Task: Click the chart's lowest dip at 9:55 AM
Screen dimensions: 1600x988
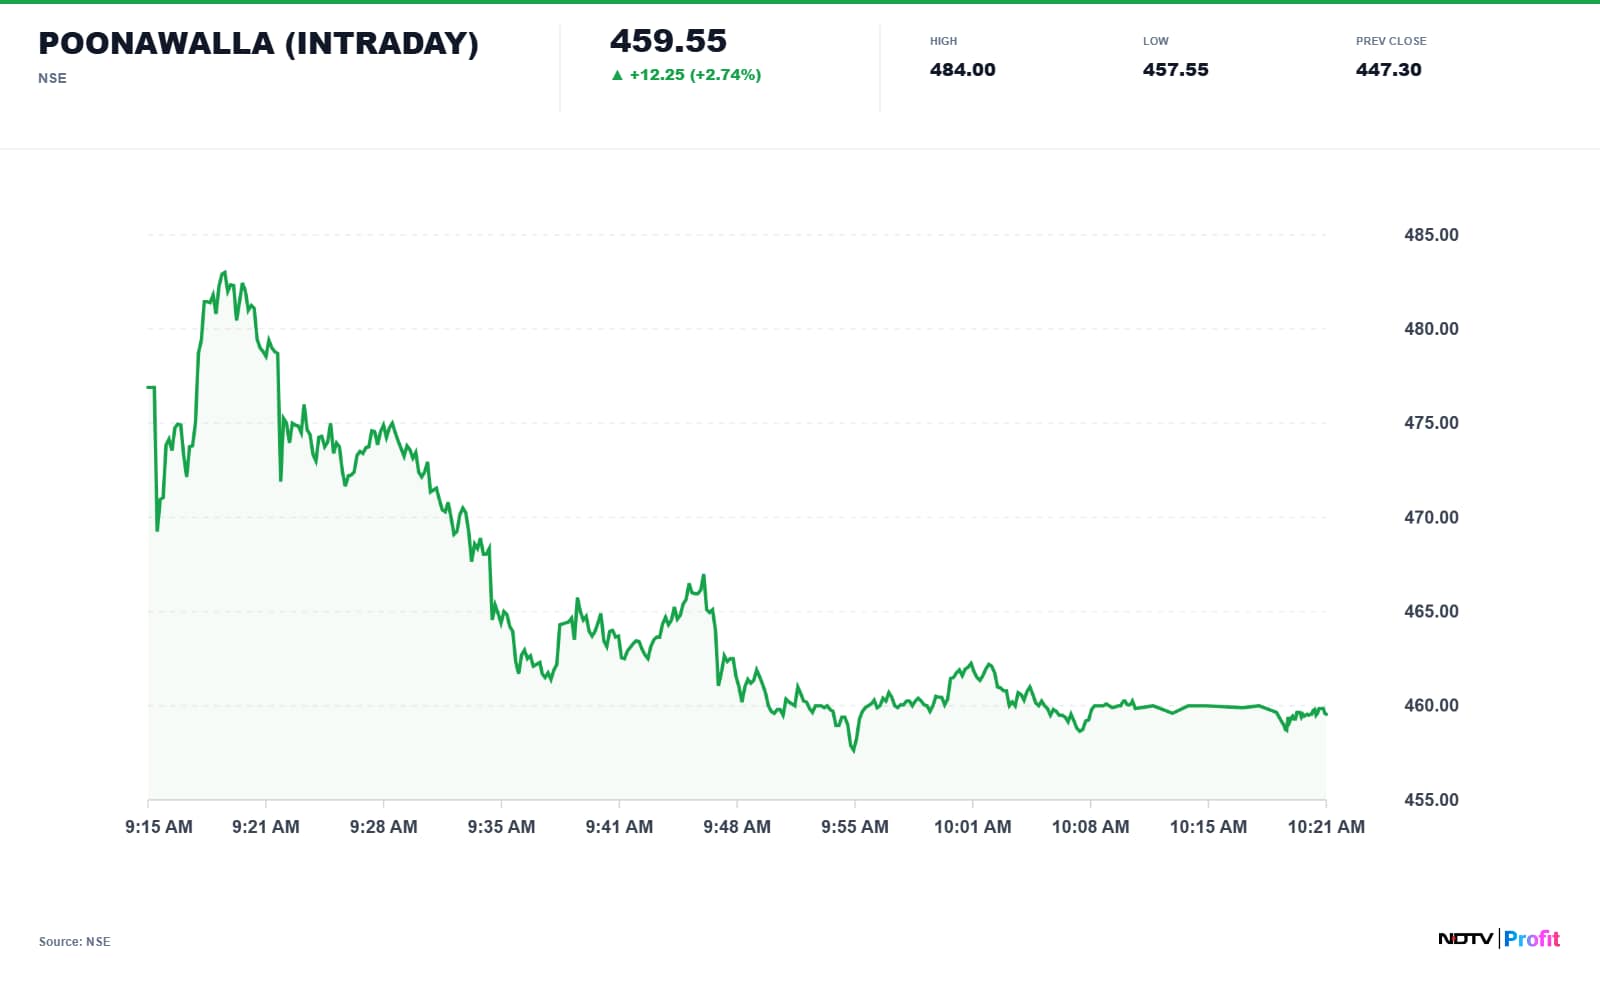Action: 854,750
